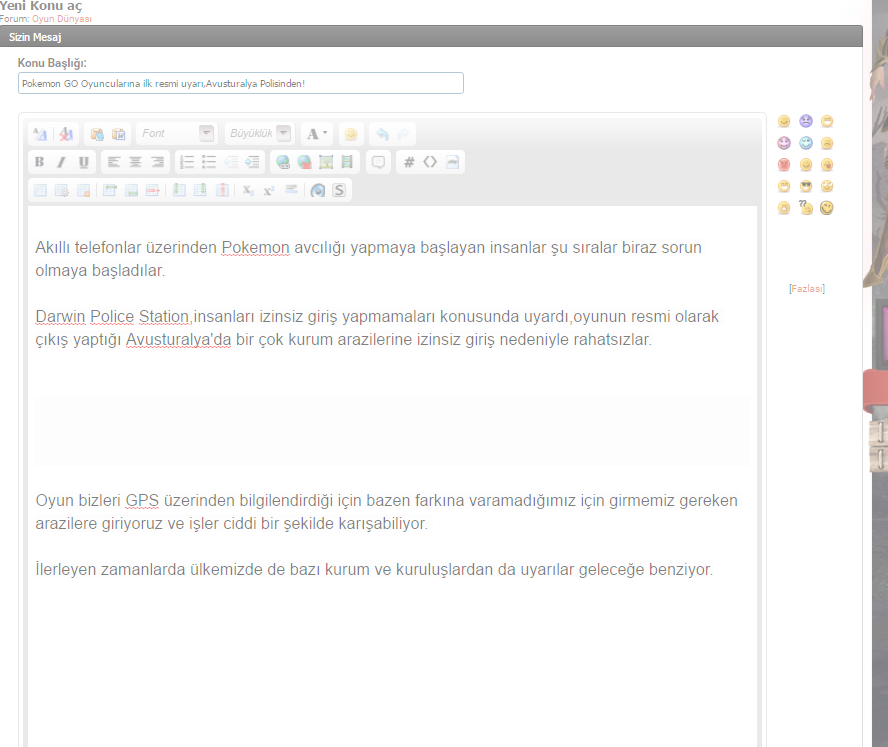The image size is (888, 747).
Task: Insert the pink smiley
Action: [784, 143]
